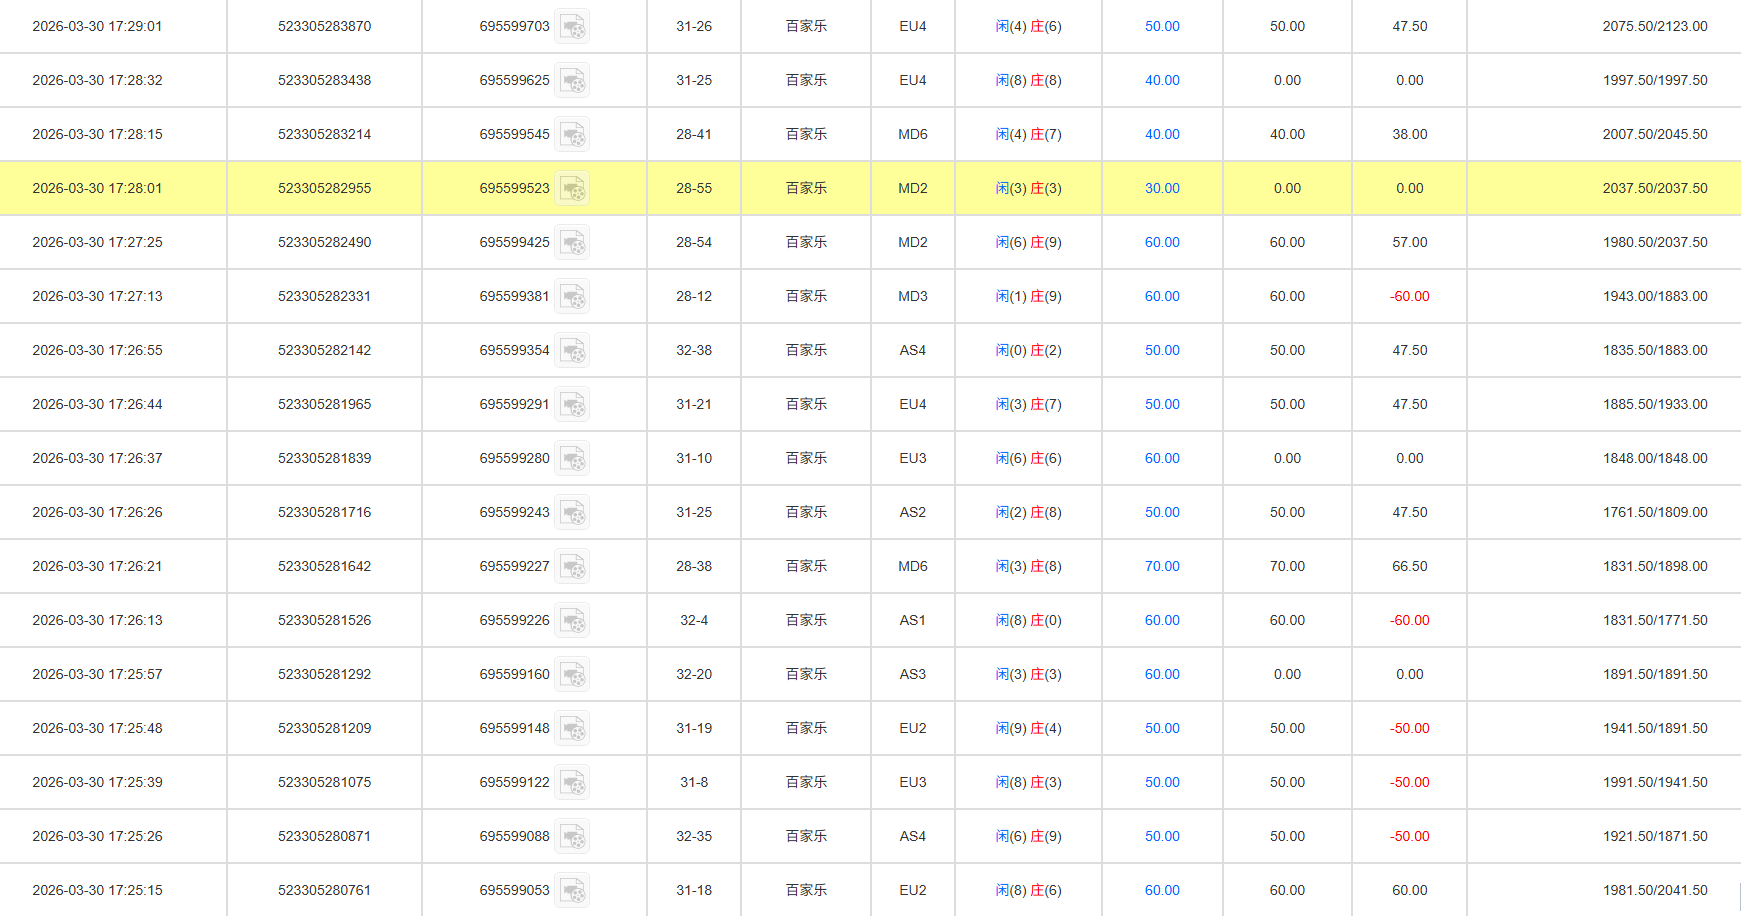This screenshot has height=916, width=1741.
Task: Click the -60.00 result in 32-4 row
Action: [1409, 620]
